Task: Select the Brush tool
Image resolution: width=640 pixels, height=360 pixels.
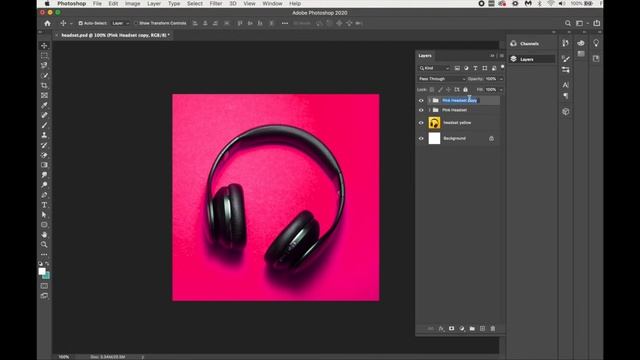Action: pyautogui.click(x=44, y=125)
